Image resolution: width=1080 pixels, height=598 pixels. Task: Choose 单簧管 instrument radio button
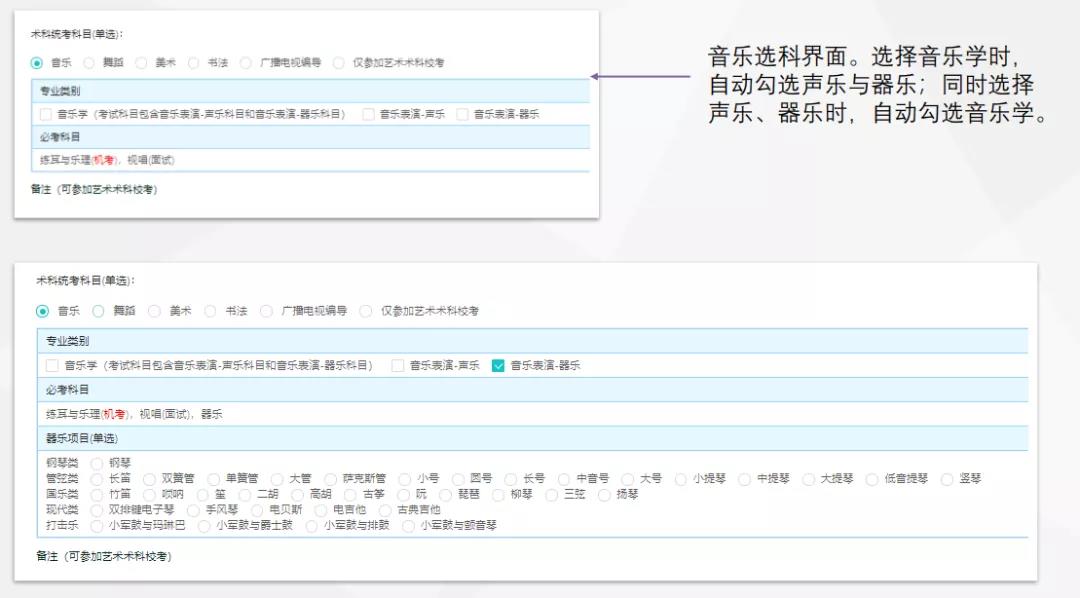214,479
